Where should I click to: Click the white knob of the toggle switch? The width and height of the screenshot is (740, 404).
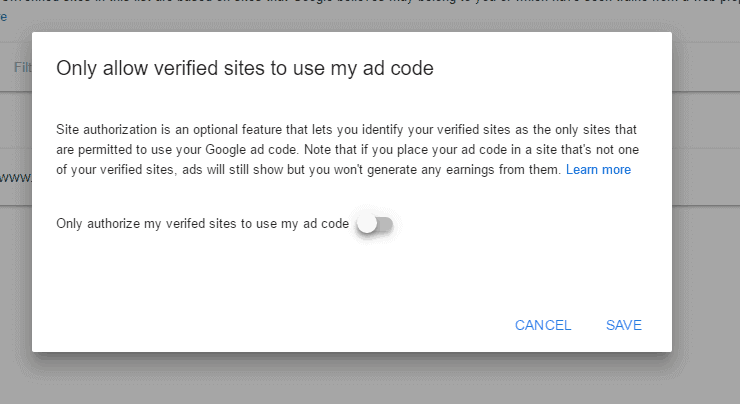(367, 225)
